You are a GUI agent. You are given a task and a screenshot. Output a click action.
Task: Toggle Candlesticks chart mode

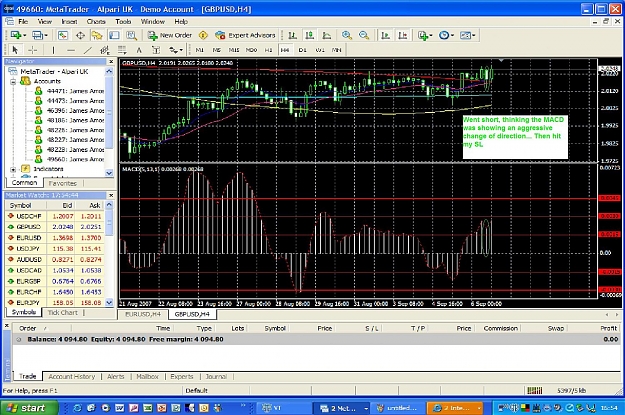coord(310,35)
